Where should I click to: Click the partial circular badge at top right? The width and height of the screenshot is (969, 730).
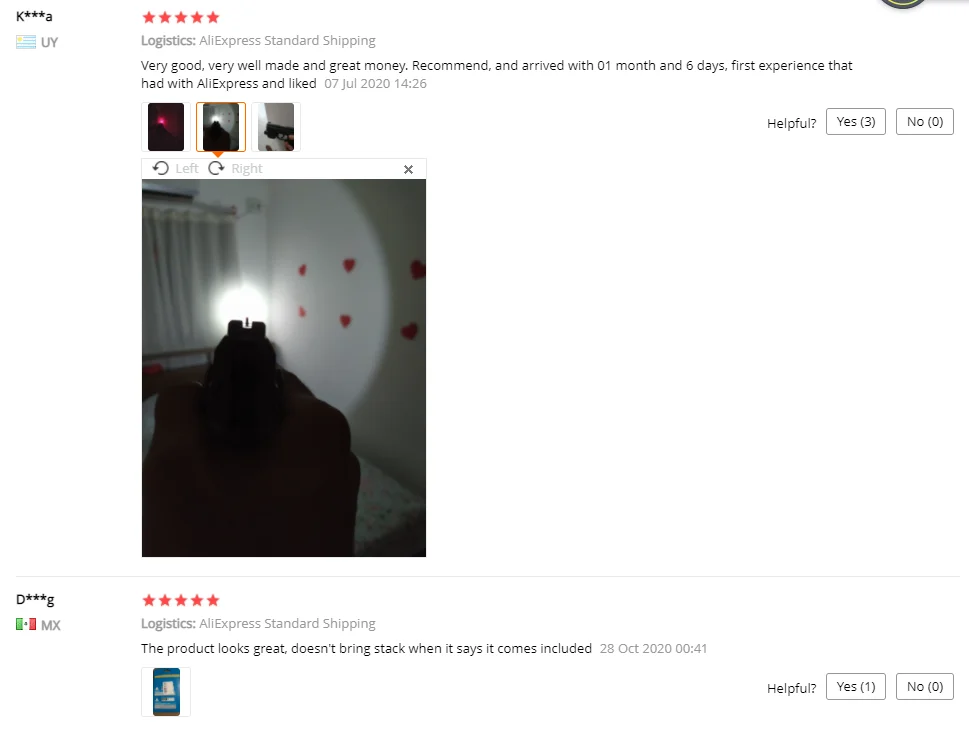pos(903,4)
